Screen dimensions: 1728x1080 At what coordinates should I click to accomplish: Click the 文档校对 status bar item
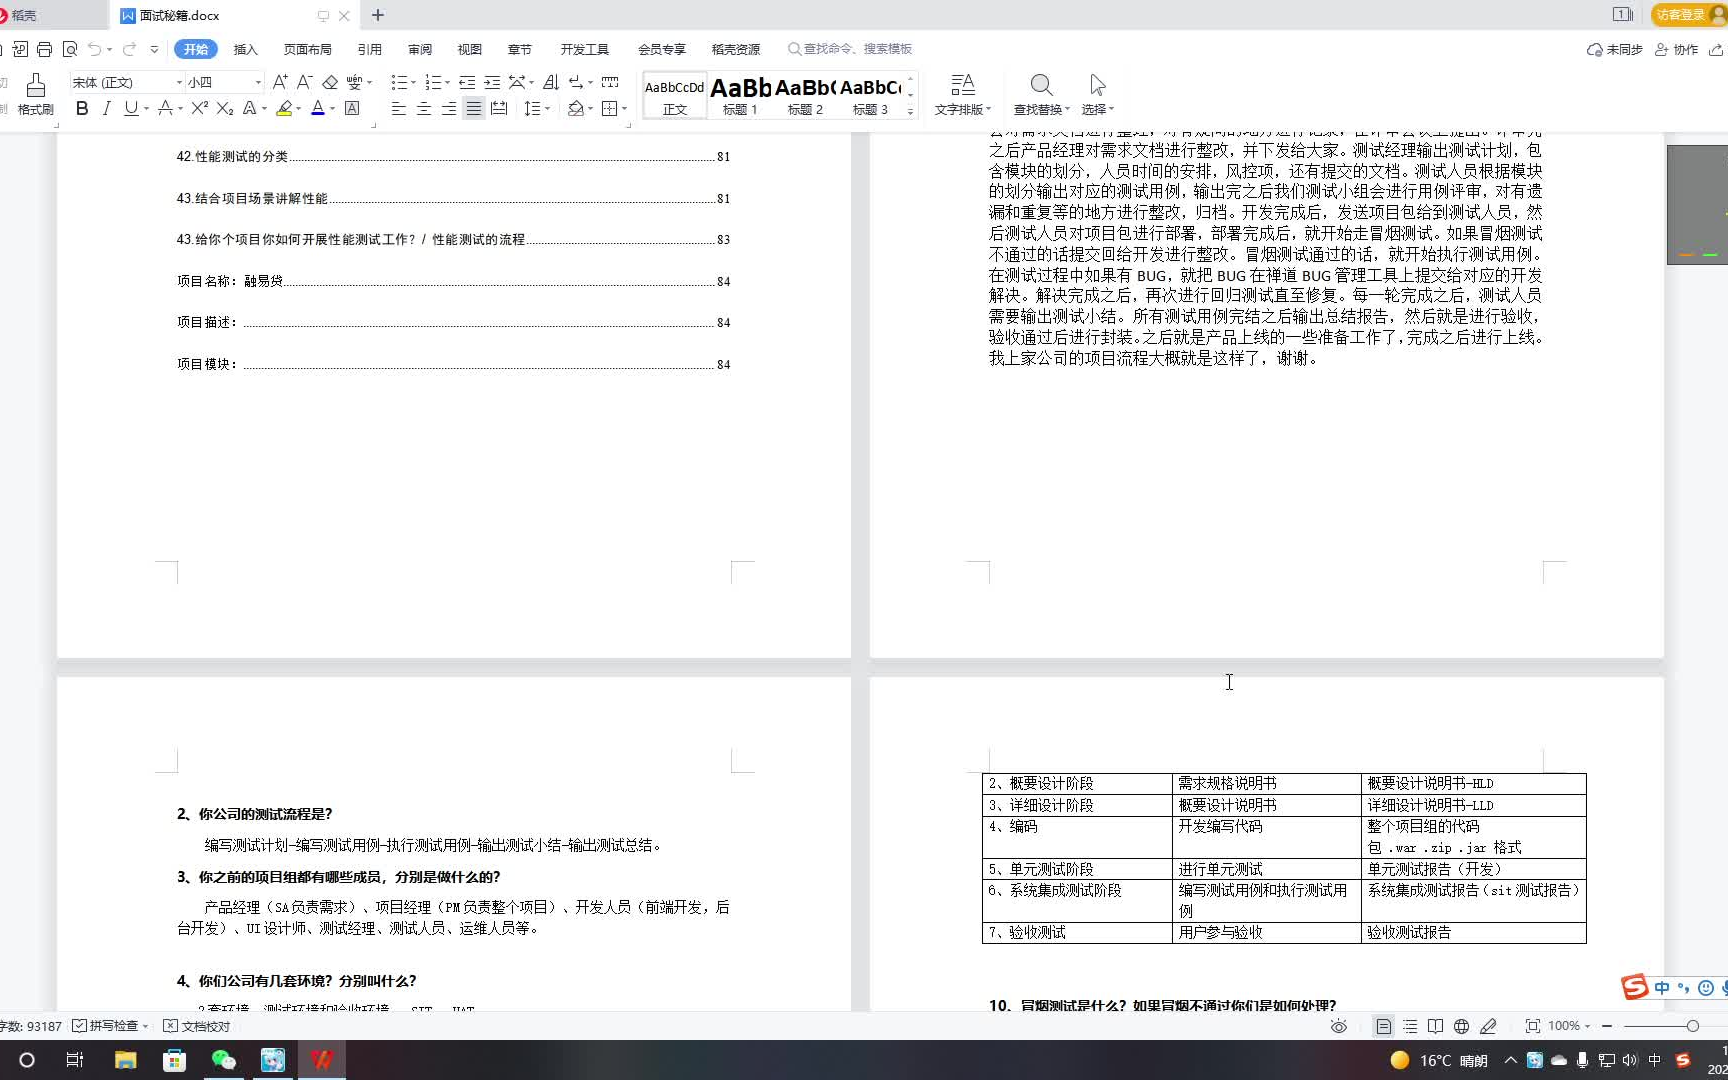tap(197, 1026)
